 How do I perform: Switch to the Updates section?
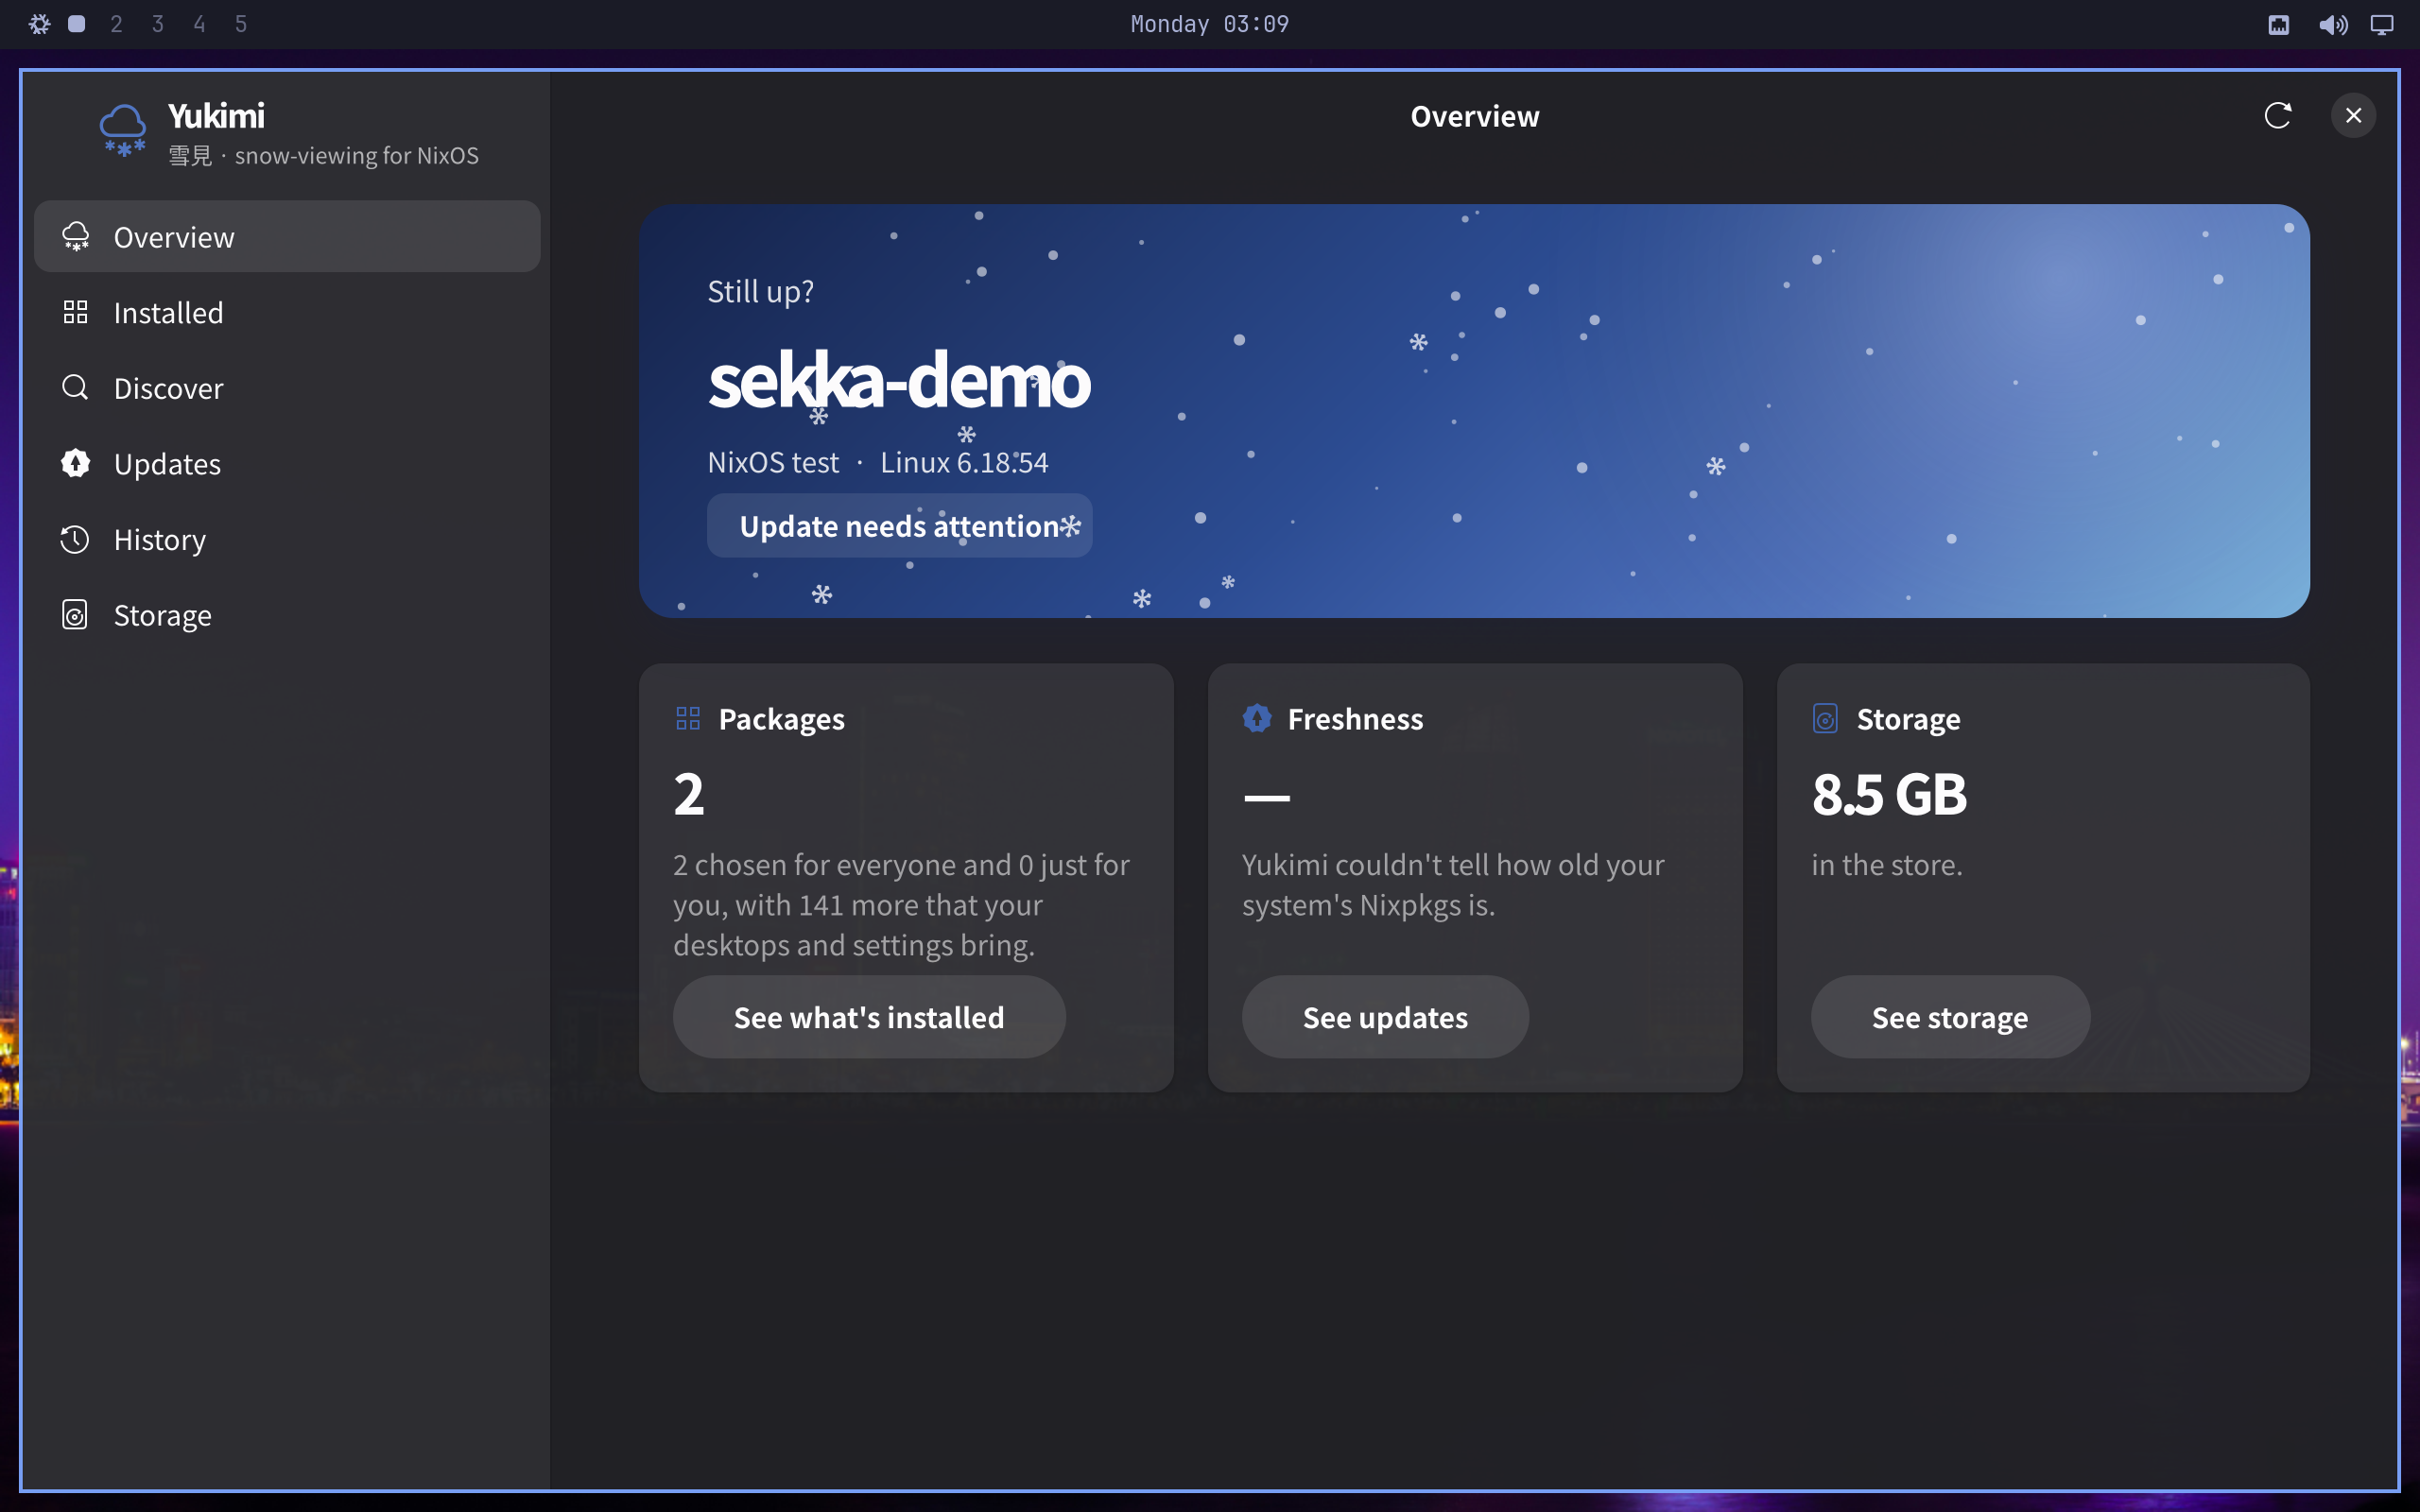[x=287, y=464]
